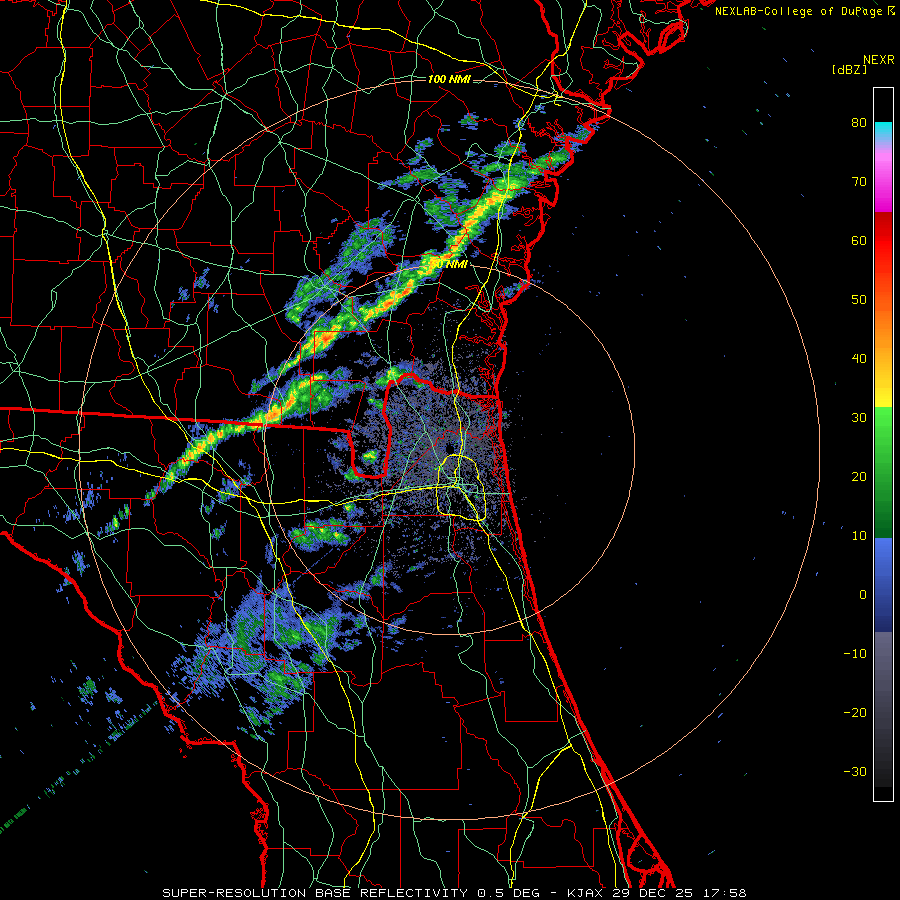Image resolution: width=900 pixels, height=900 pixels.
Task: Click the 20 value on dBZ scale
Action: click(859, 477)
